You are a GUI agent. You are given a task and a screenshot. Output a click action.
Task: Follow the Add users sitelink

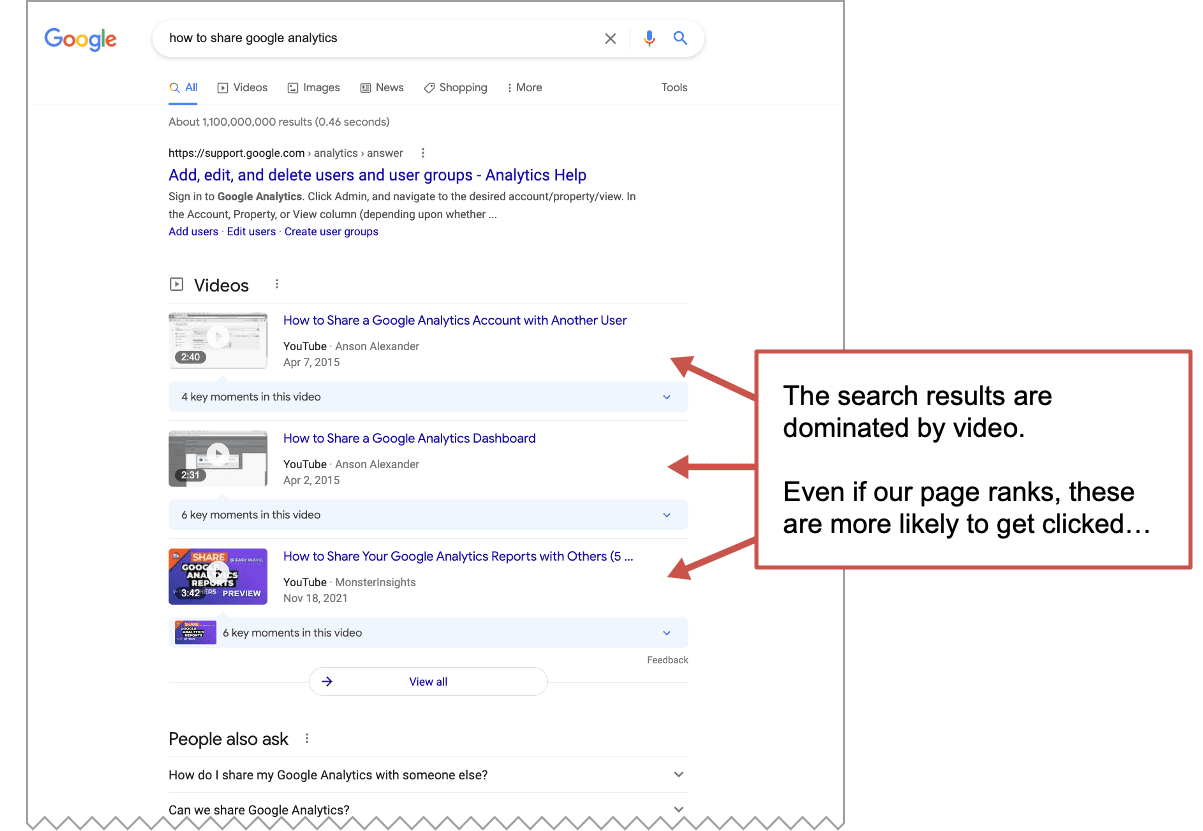(193, 232)
